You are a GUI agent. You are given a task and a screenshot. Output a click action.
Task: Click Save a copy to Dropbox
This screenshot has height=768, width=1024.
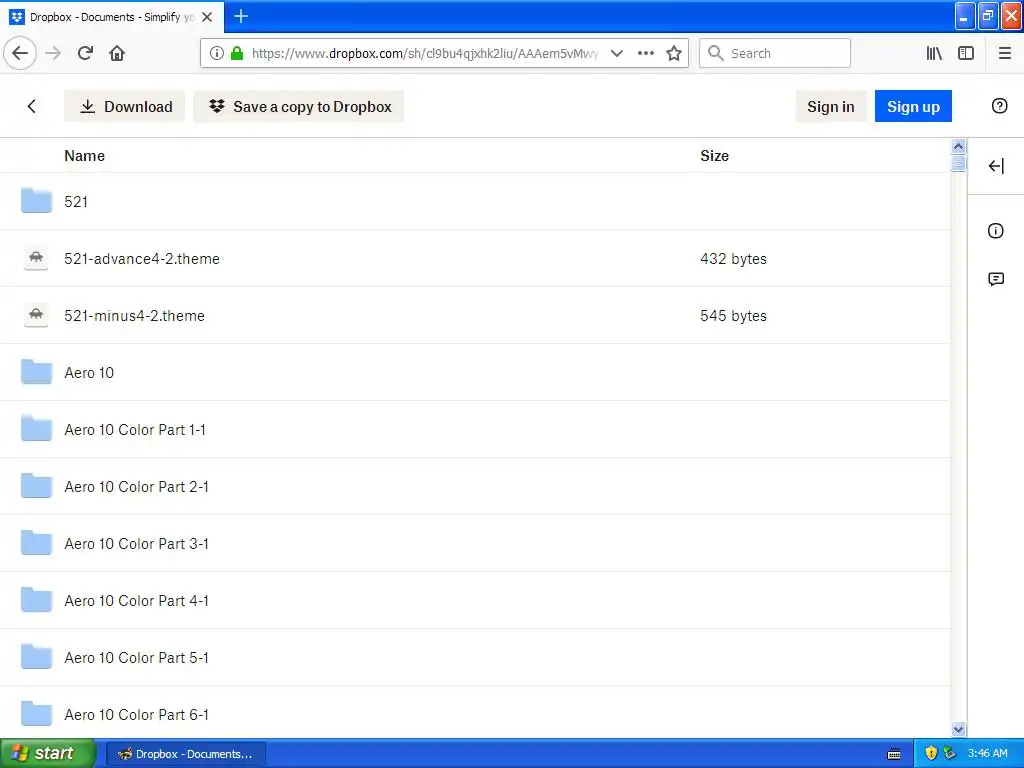click(x=298, y=106)
